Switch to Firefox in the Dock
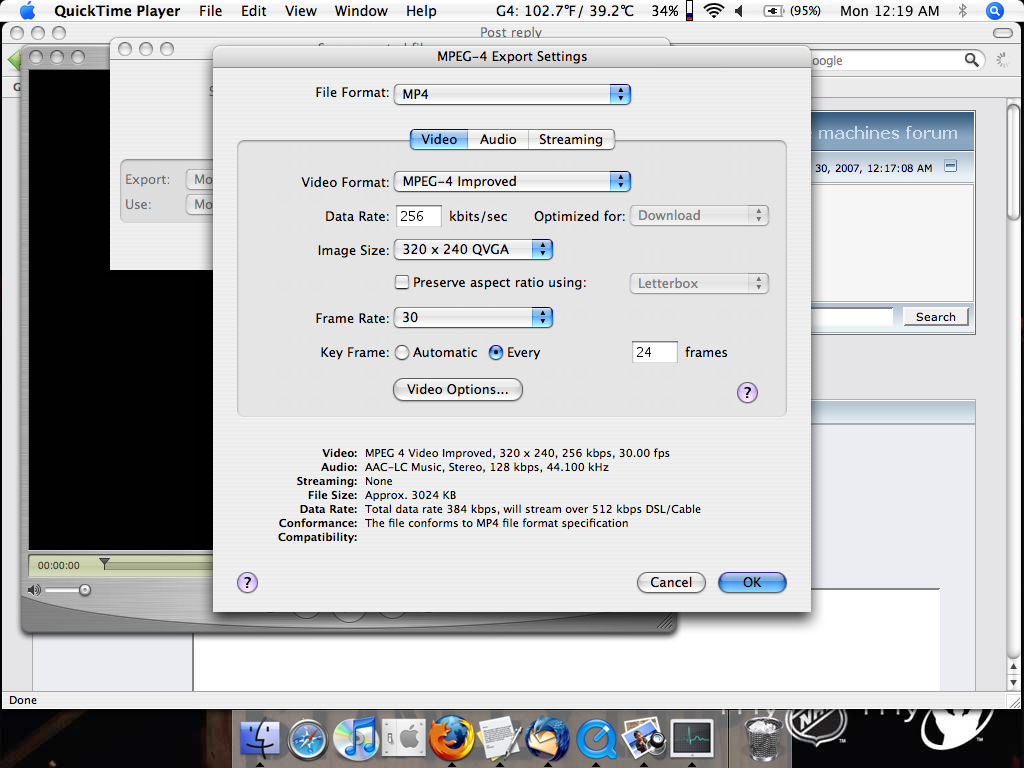Screen dimensions: 1024x768 pyautogui.click(x=451, y=738)
